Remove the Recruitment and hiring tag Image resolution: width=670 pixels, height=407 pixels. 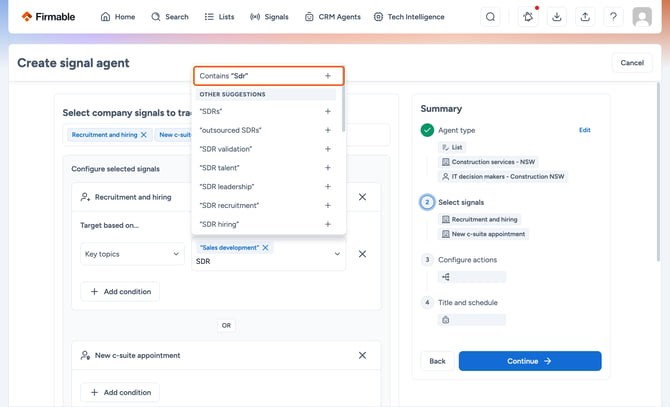144,135
